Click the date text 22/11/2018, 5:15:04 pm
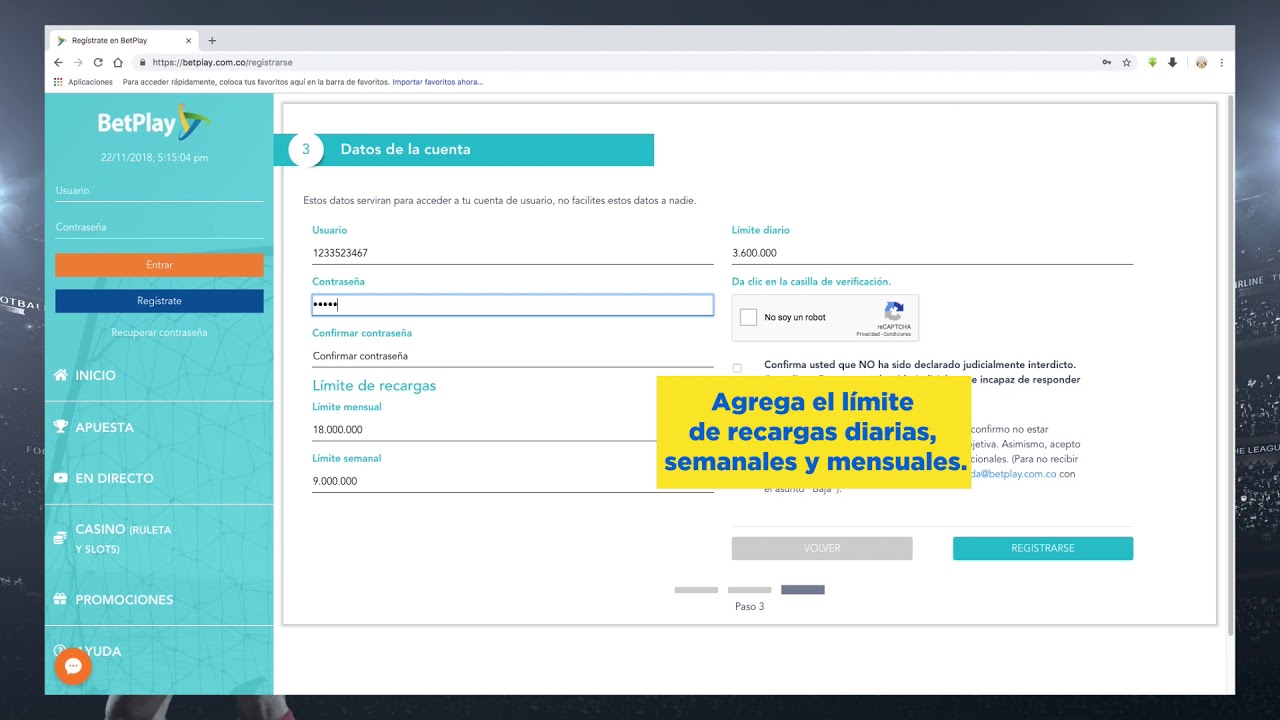This screenshot has height=720, width=1280. coord(154,158)
